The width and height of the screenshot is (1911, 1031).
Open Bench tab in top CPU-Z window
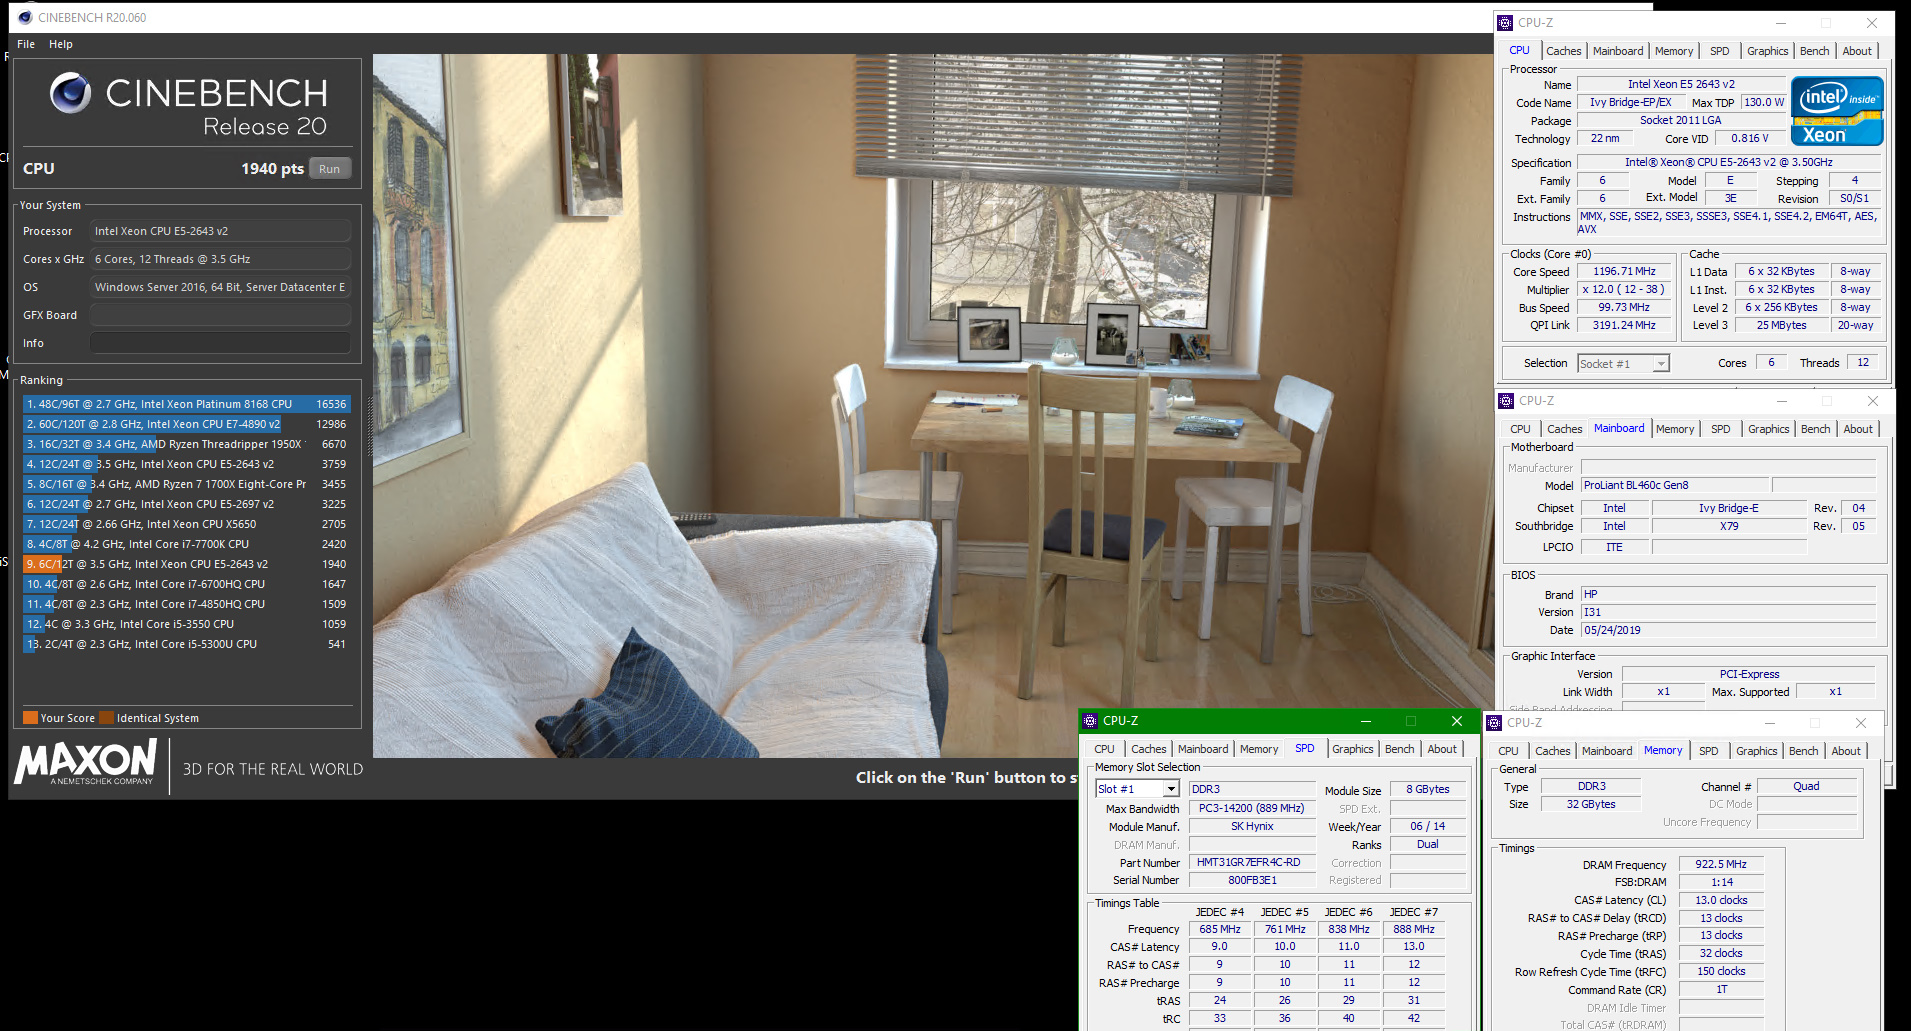click(x=1815, y=51)
